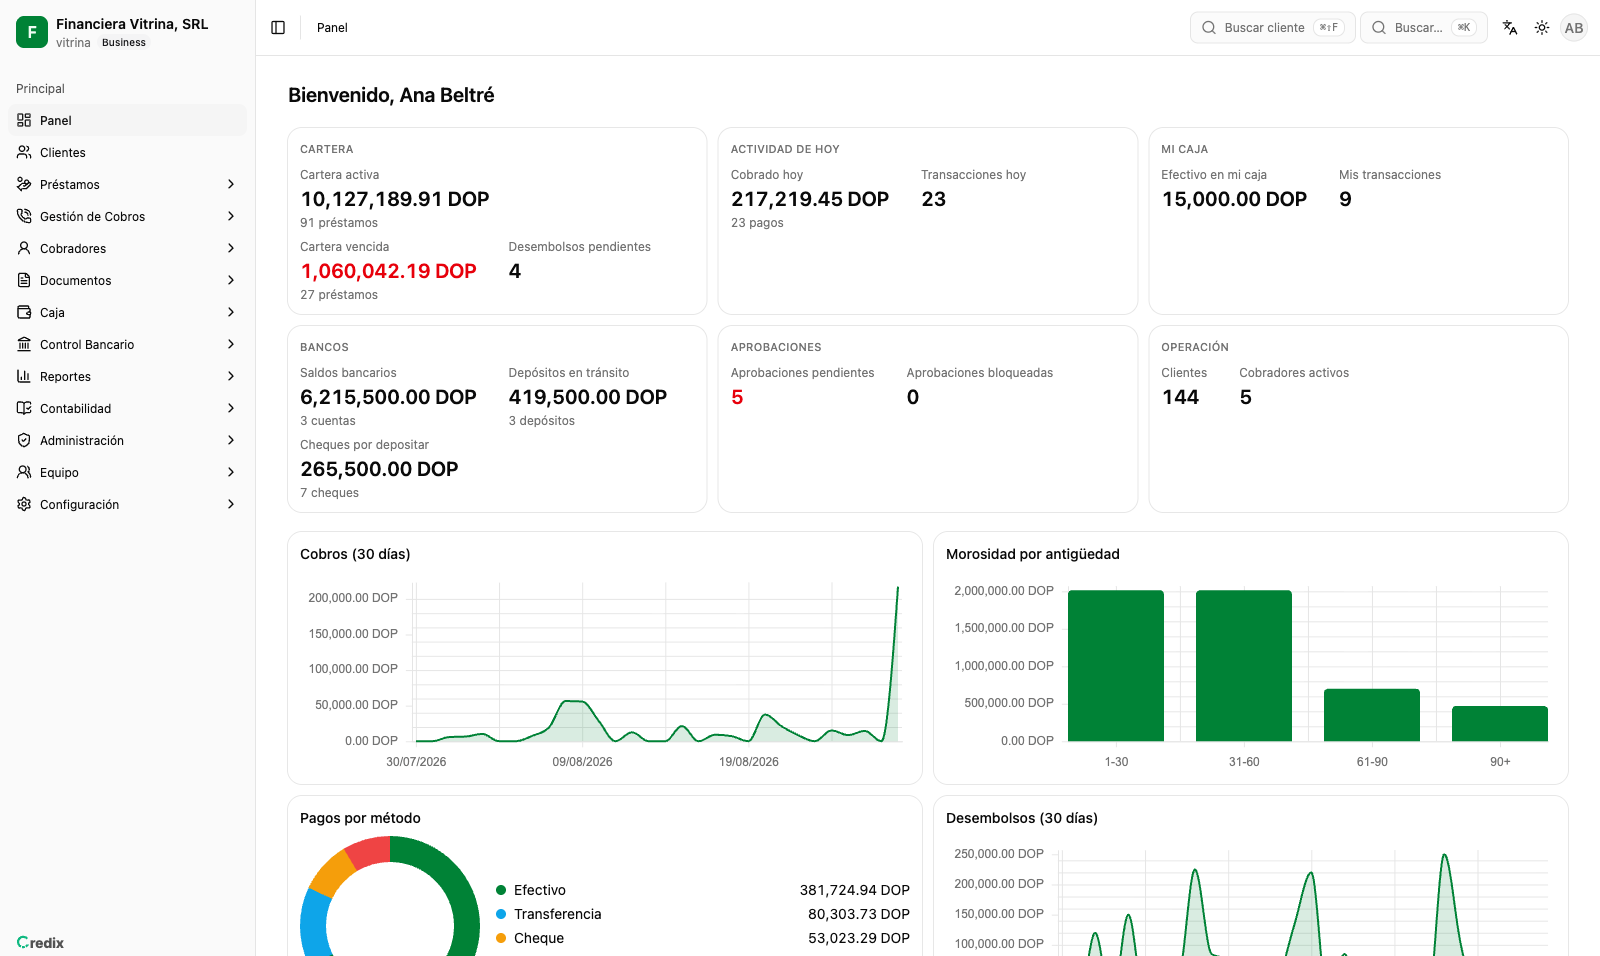Open the language translation icon
The image size is (1600, 956).
[1510, 28]
